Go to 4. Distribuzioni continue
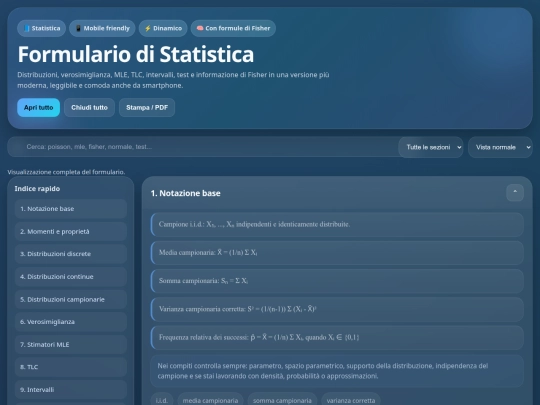This screenshot has height=405, width=540. pos(71,277)
